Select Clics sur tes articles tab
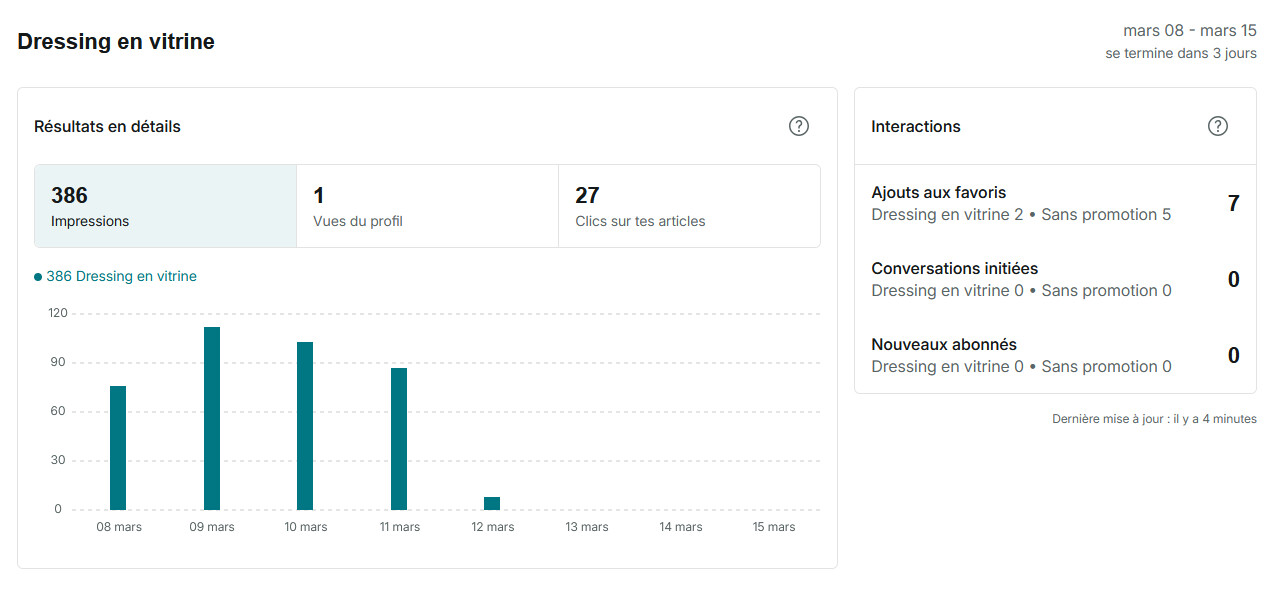1287x590 pixels. pos(689,206)
